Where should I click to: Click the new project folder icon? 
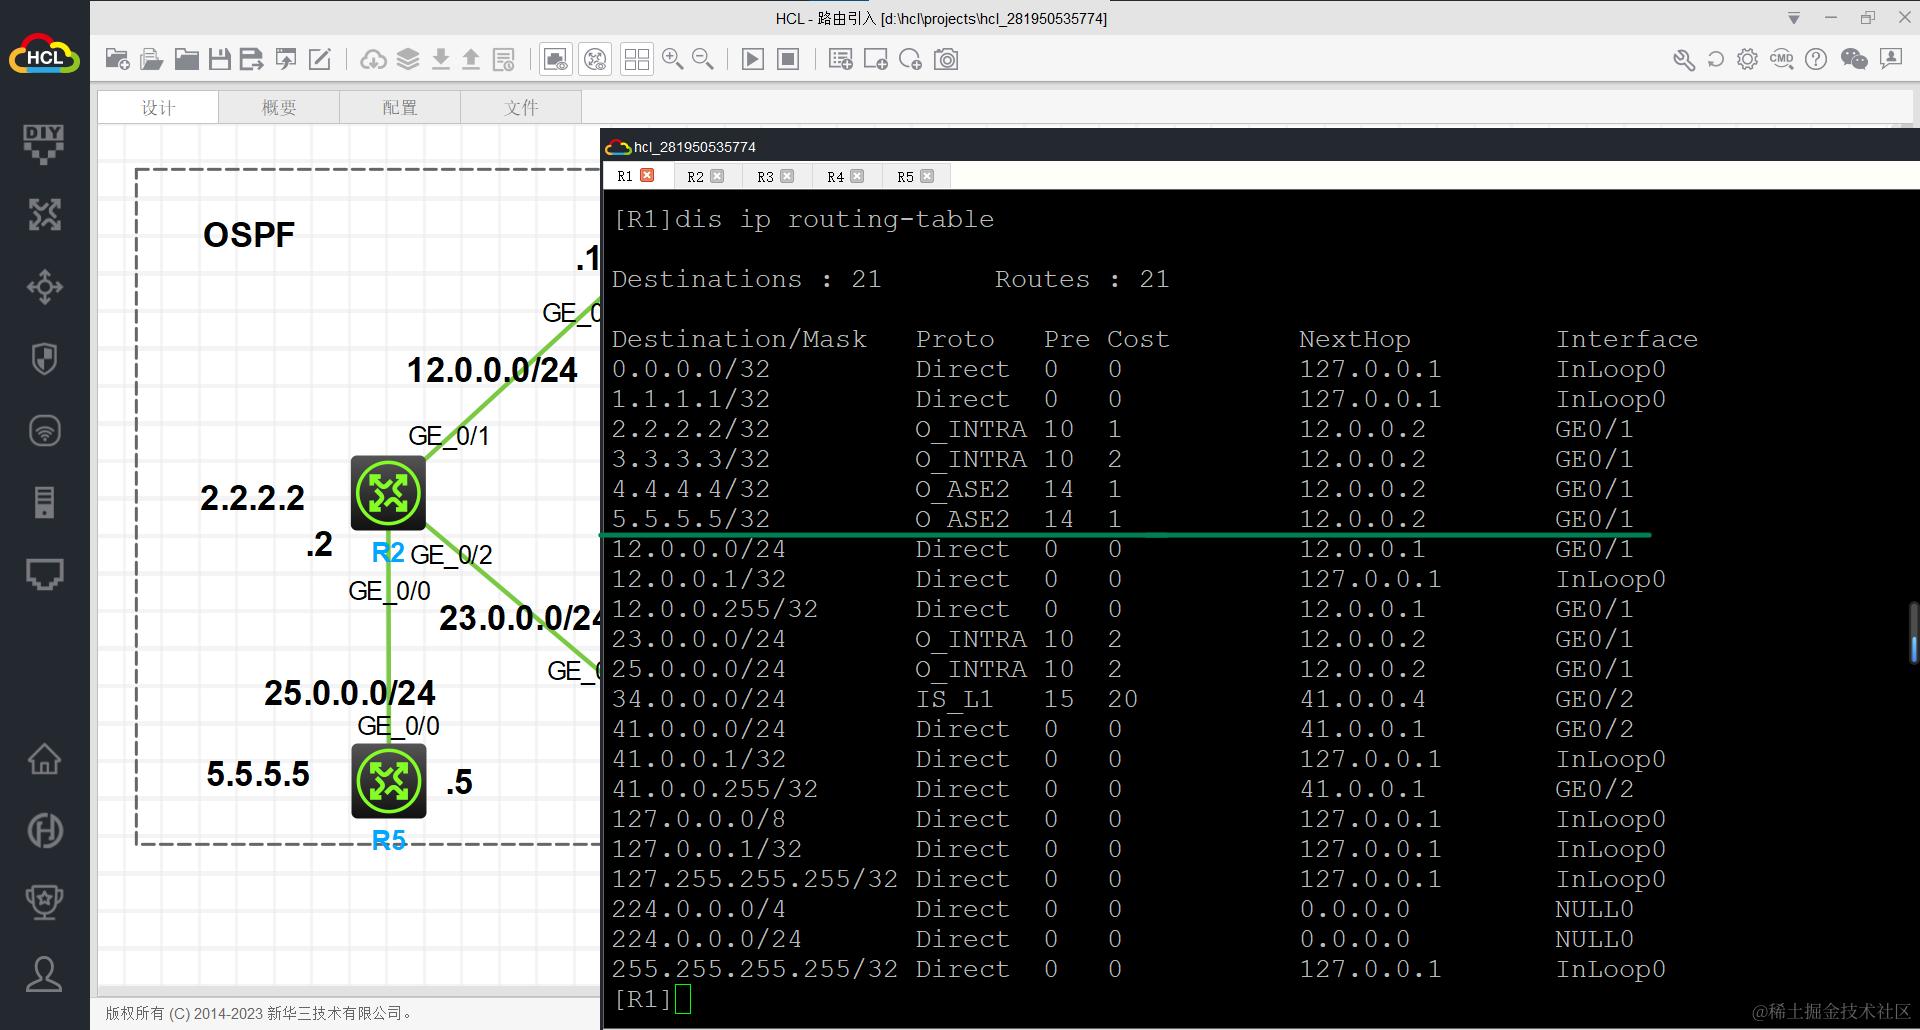tap(117, 59)
